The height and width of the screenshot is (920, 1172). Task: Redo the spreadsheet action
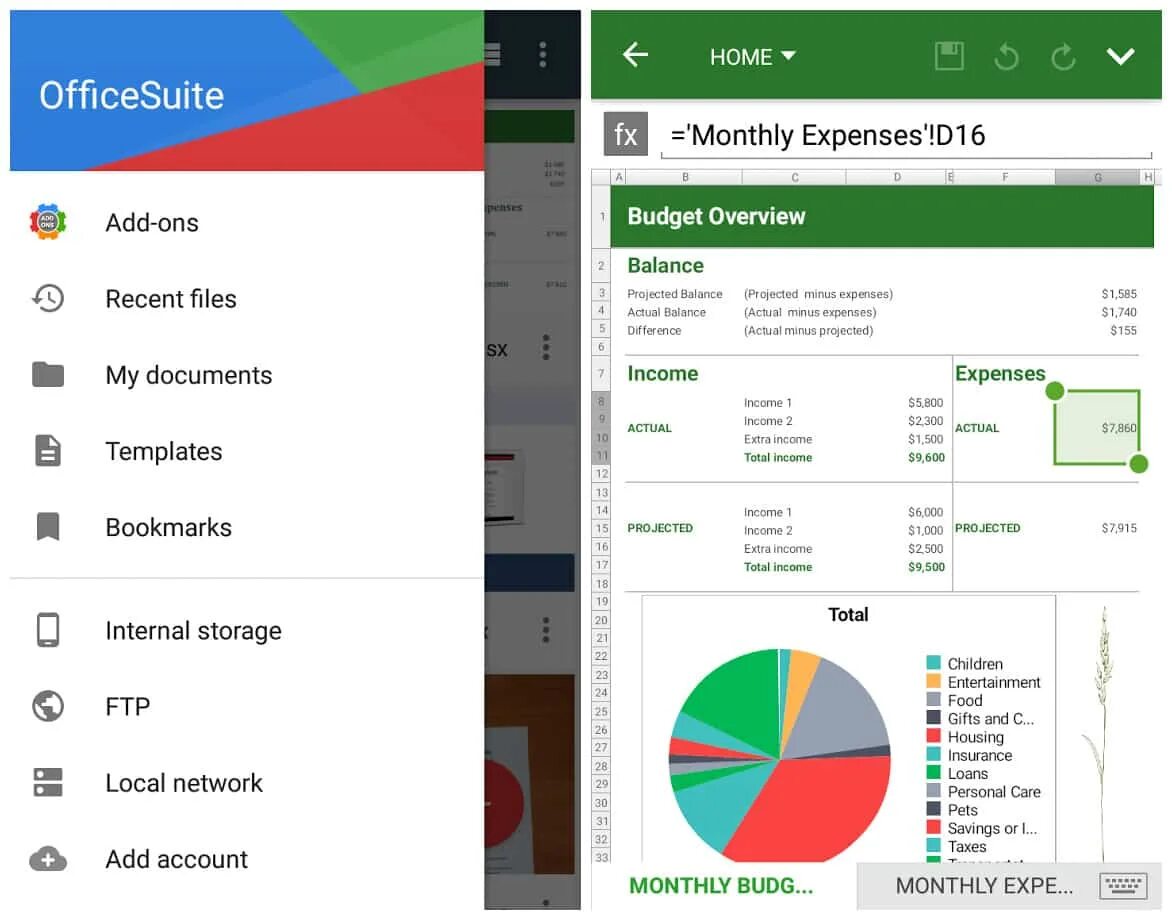[1063, 56]
